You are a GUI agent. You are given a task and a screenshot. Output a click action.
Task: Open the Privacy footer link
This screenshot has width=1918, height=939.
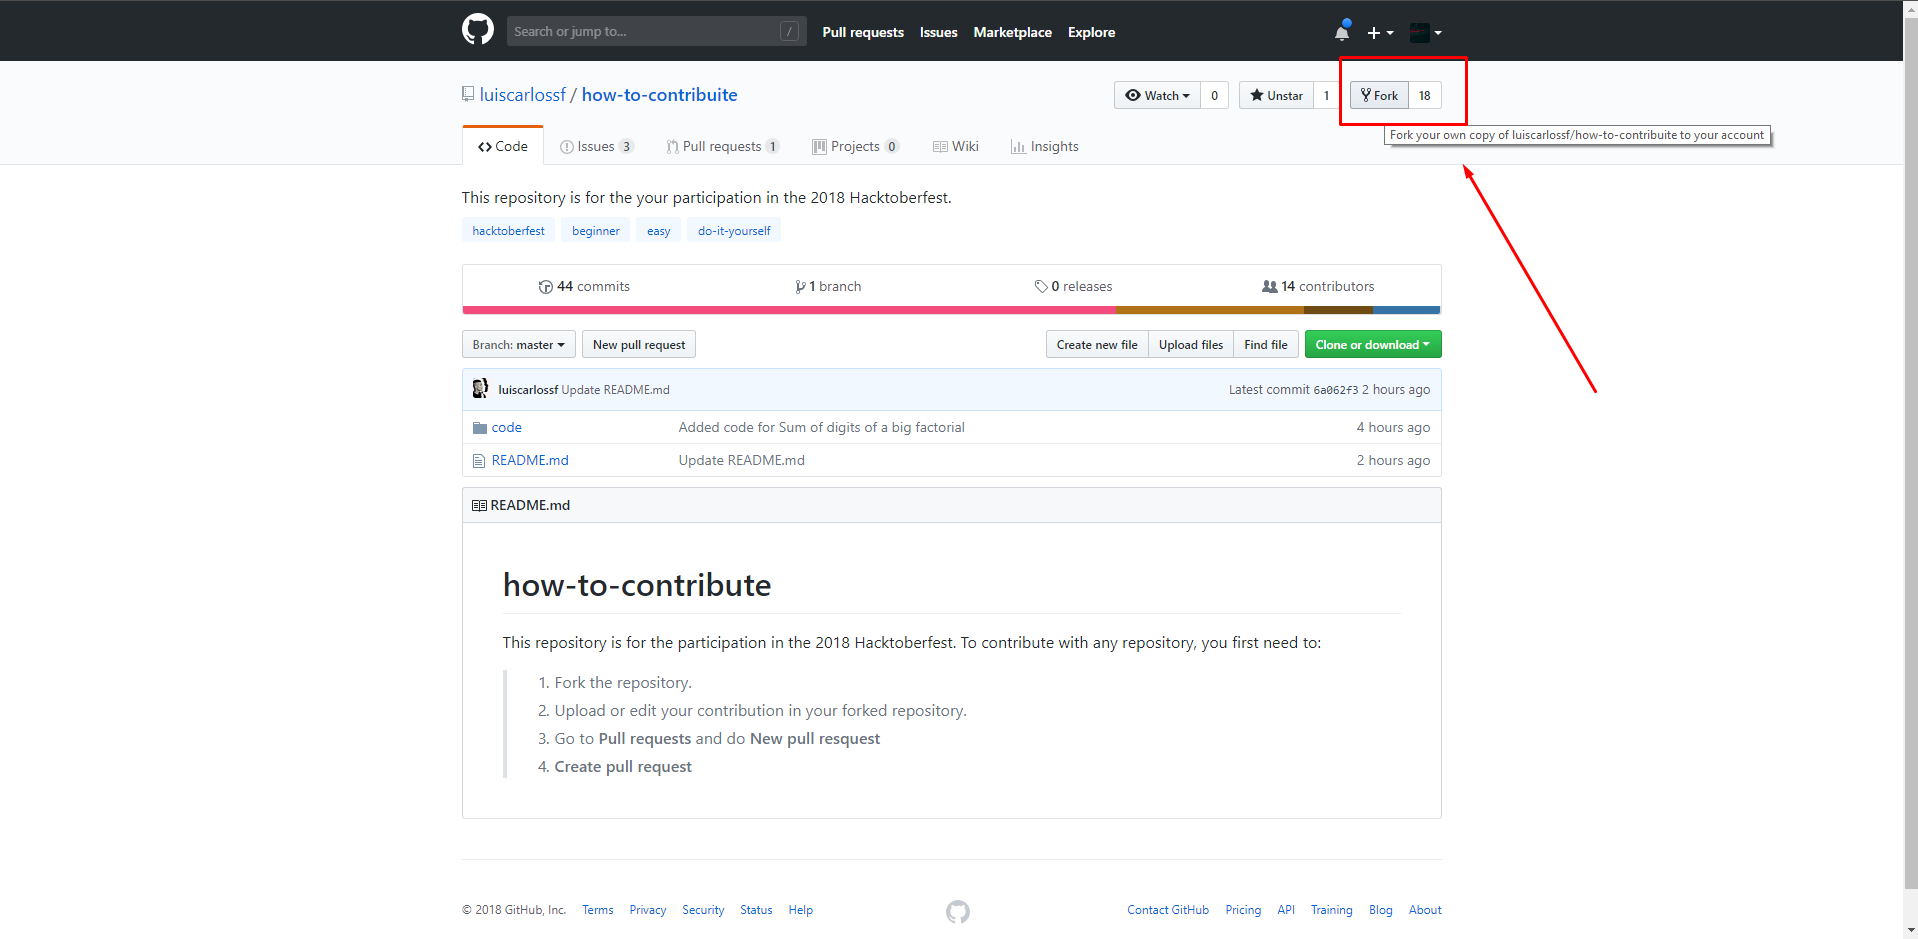tap(647, 910)
